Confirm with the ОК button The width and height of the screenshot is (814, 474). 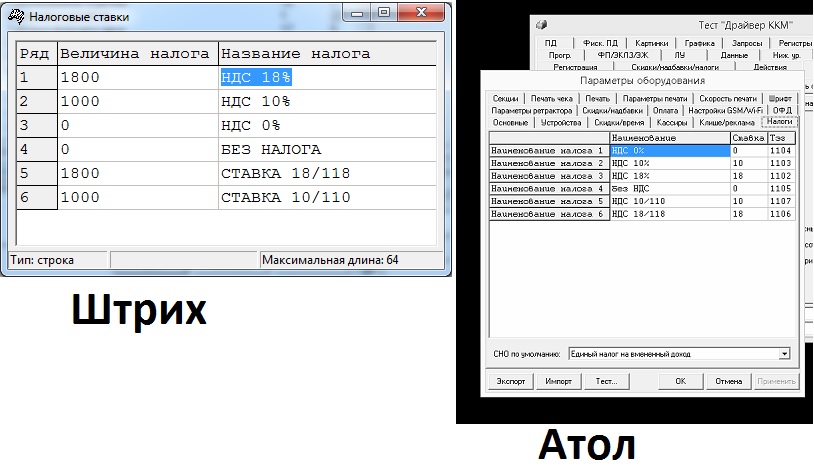[x=681, y=381]
